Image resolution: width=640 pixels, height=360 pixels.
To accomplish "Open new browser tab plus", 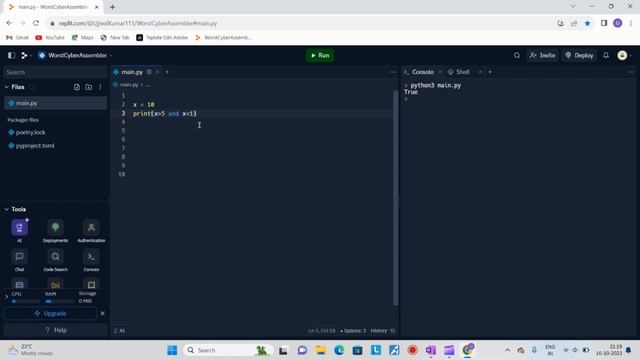I will 112,7.
